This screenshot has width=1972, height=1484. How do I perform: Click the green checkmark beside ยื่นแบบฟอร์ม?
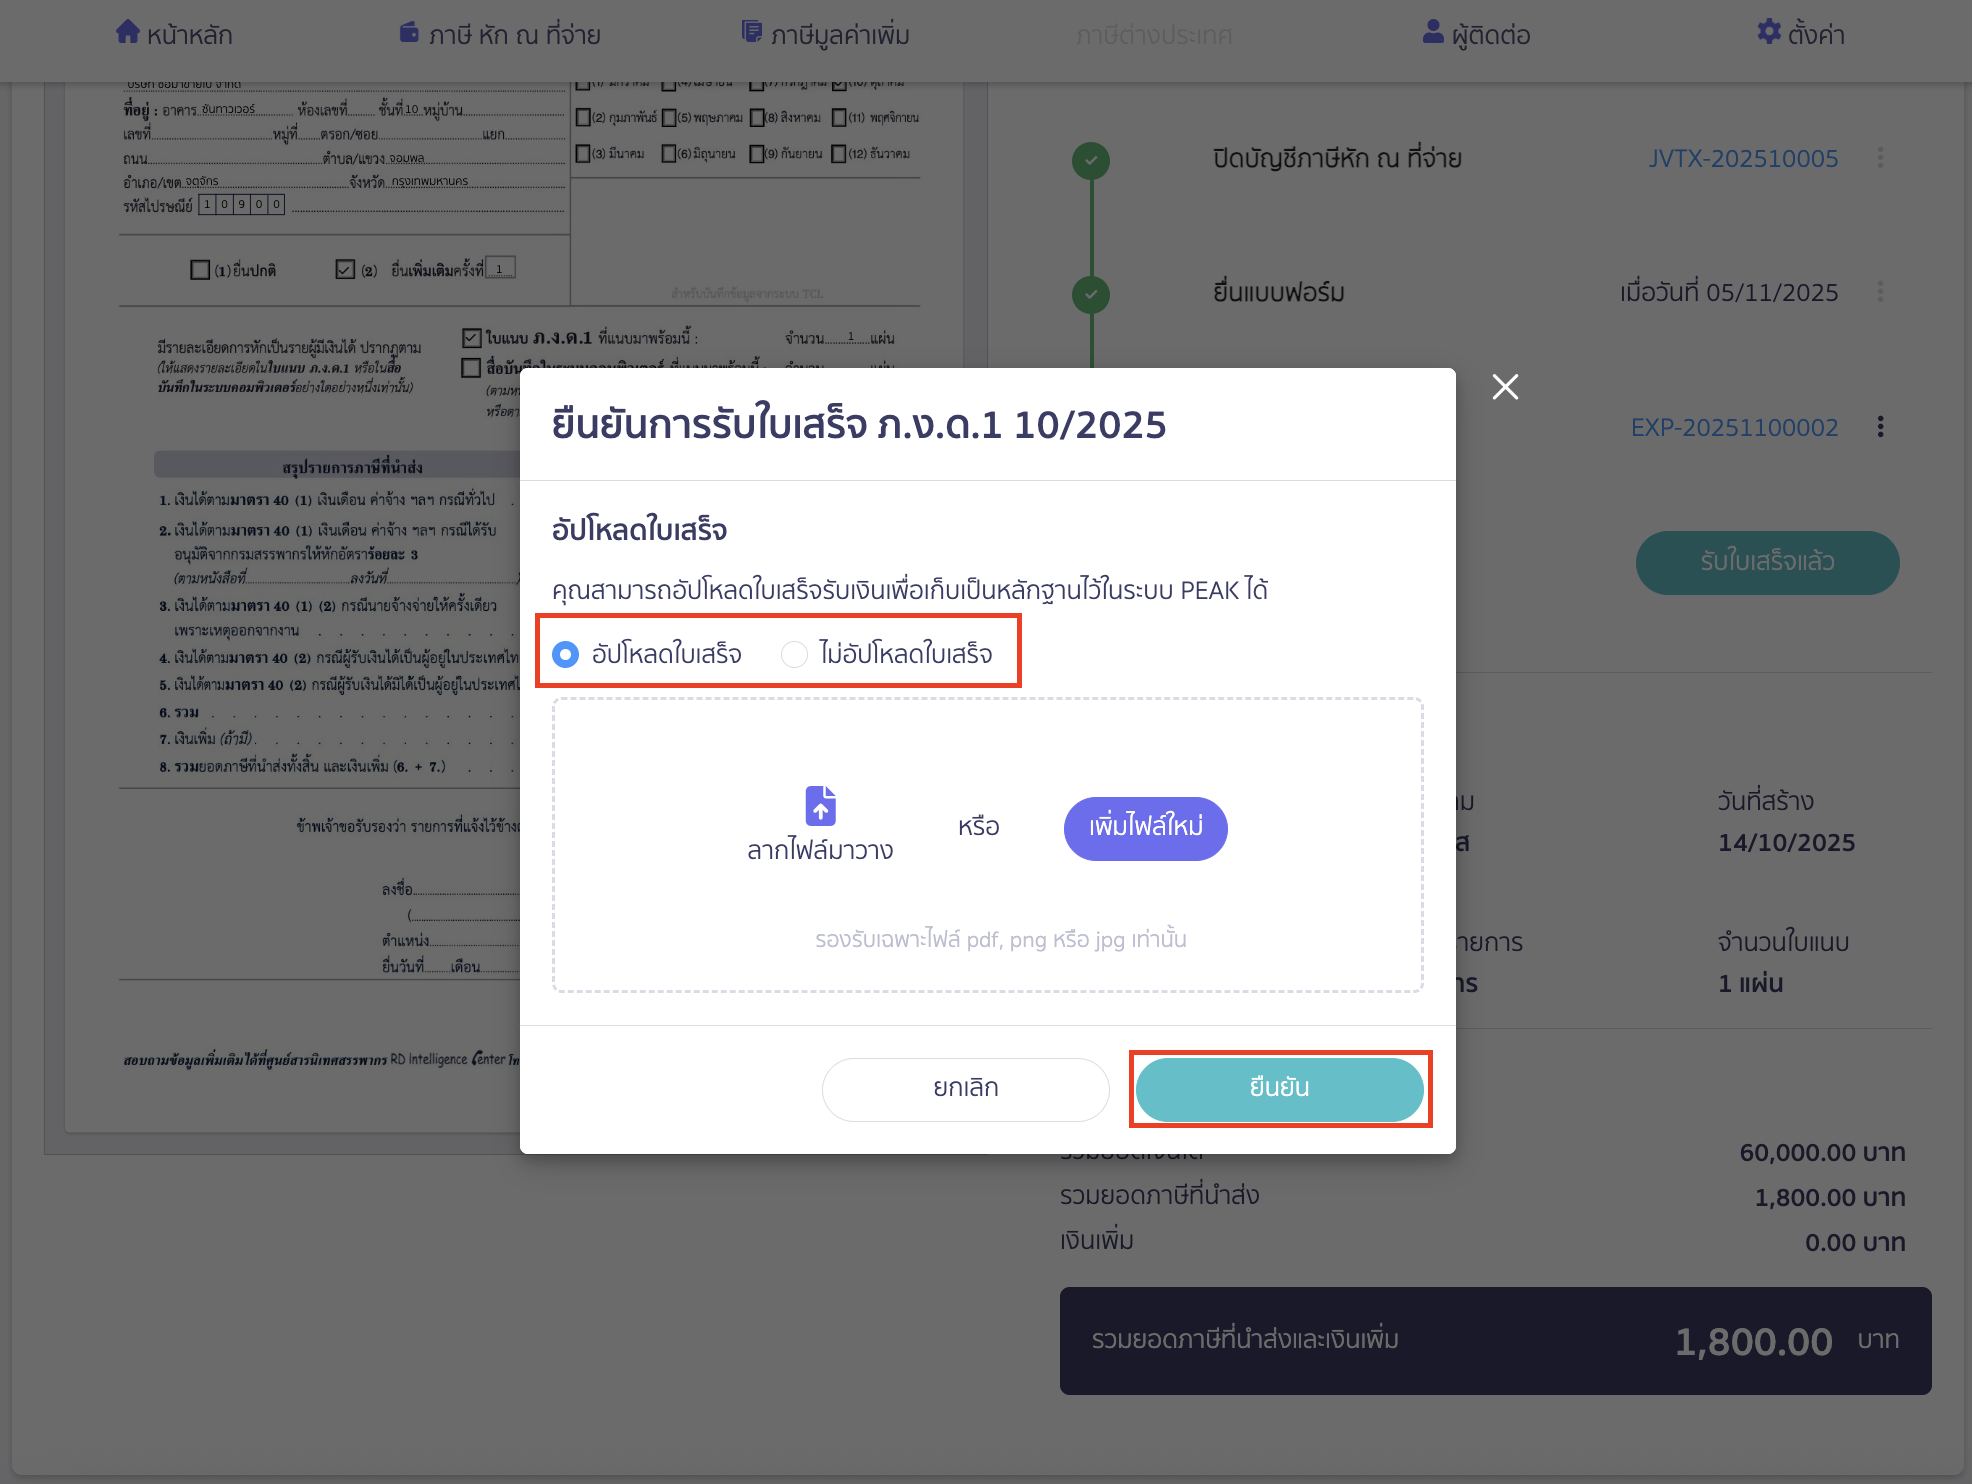tap(1092, 295)
